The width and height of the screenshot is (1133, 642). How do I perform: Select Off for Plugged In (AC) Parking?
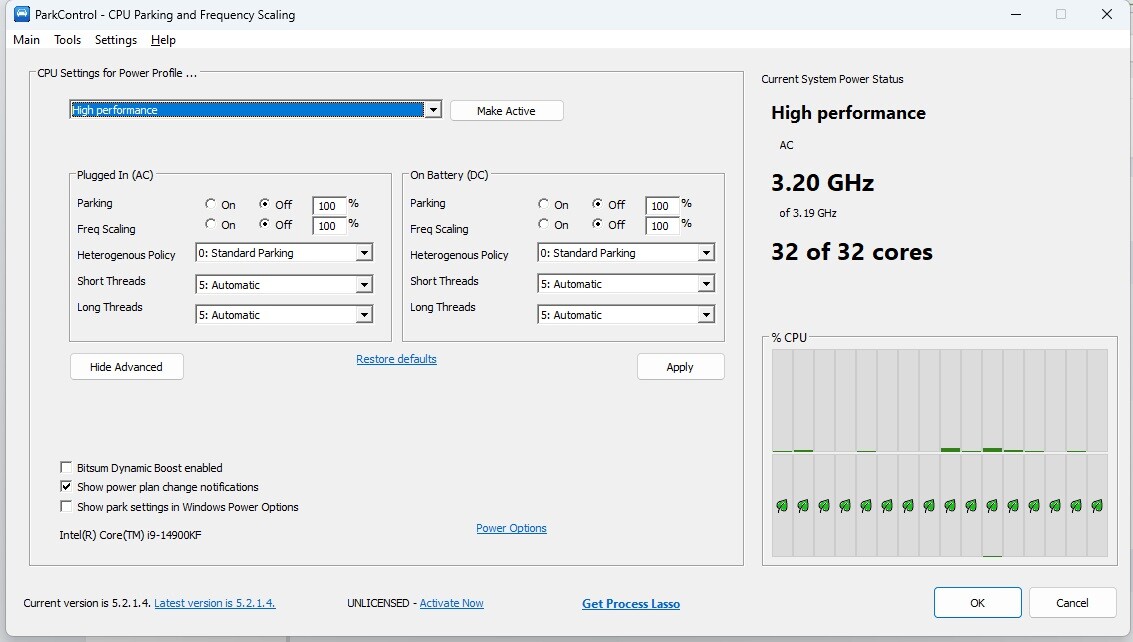pos(264,204)
